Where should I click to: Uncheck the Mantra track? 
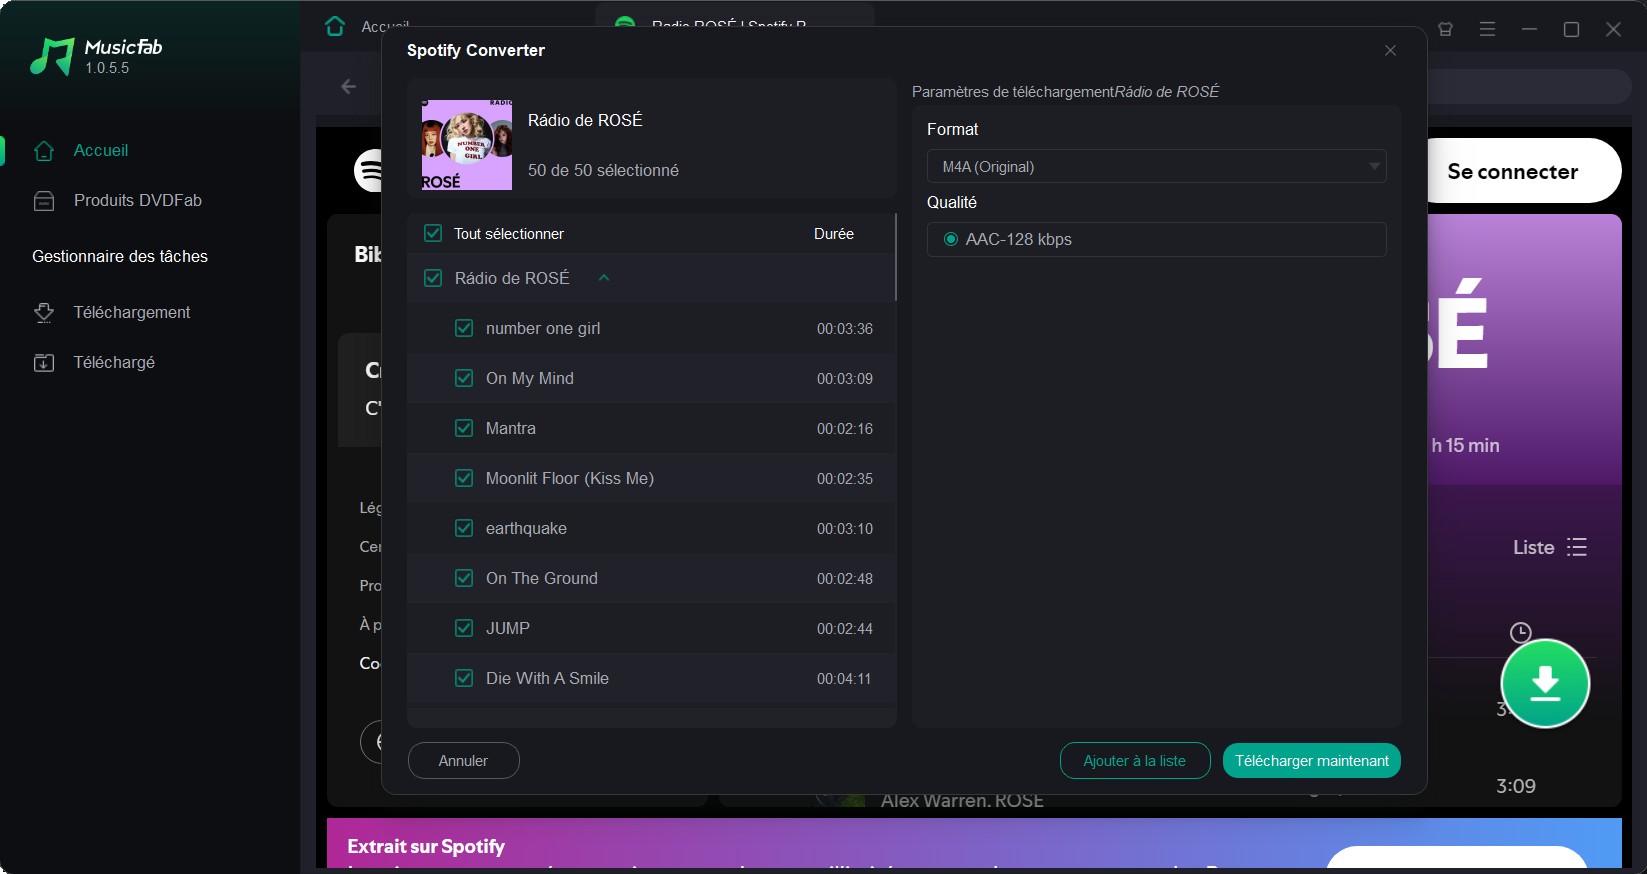point(464,428)
